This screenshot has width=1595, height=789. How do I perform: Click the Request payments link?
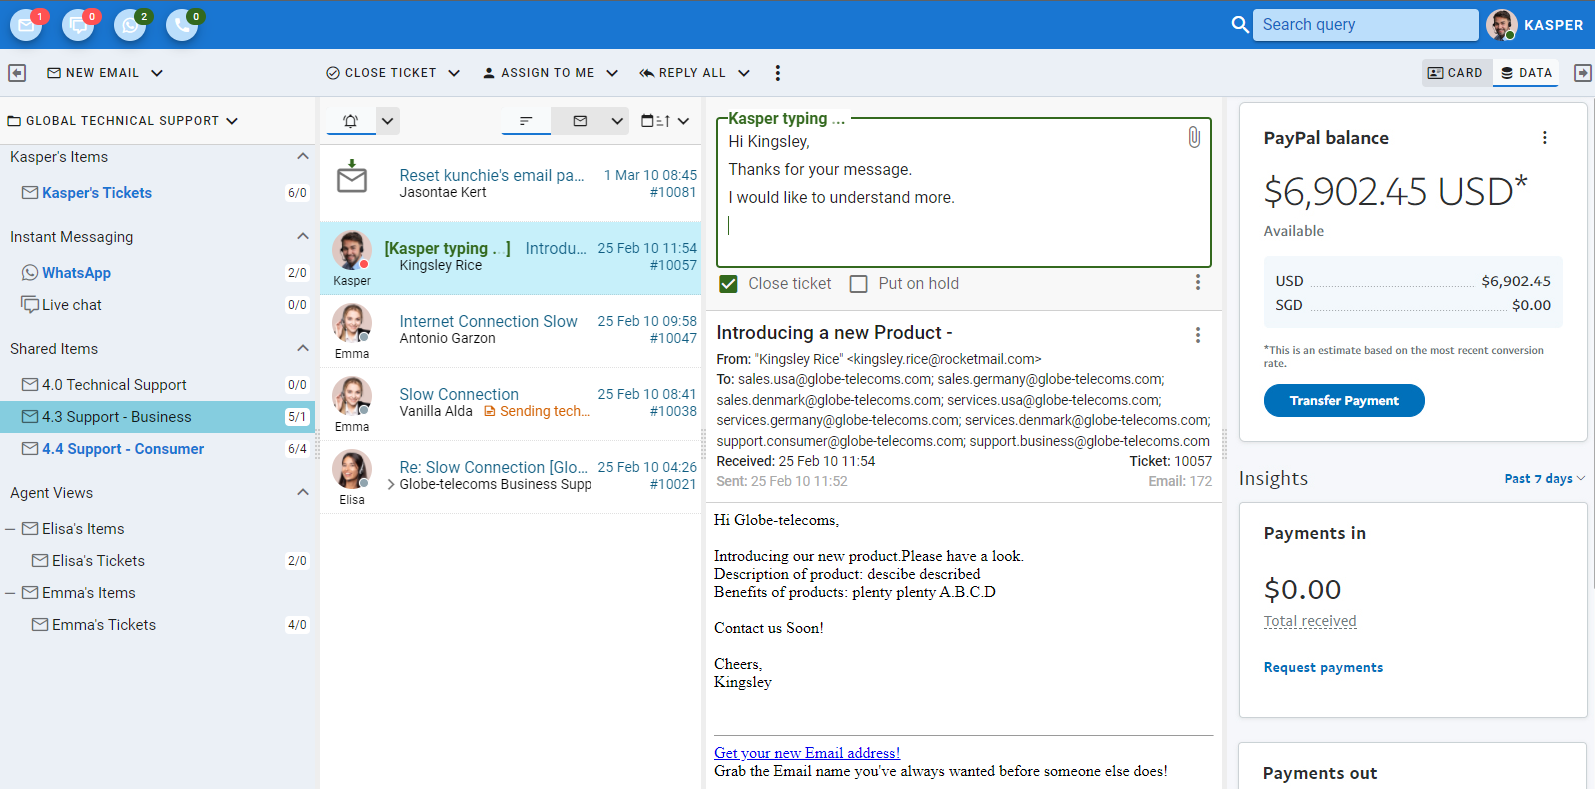(x=1323, y=668)
